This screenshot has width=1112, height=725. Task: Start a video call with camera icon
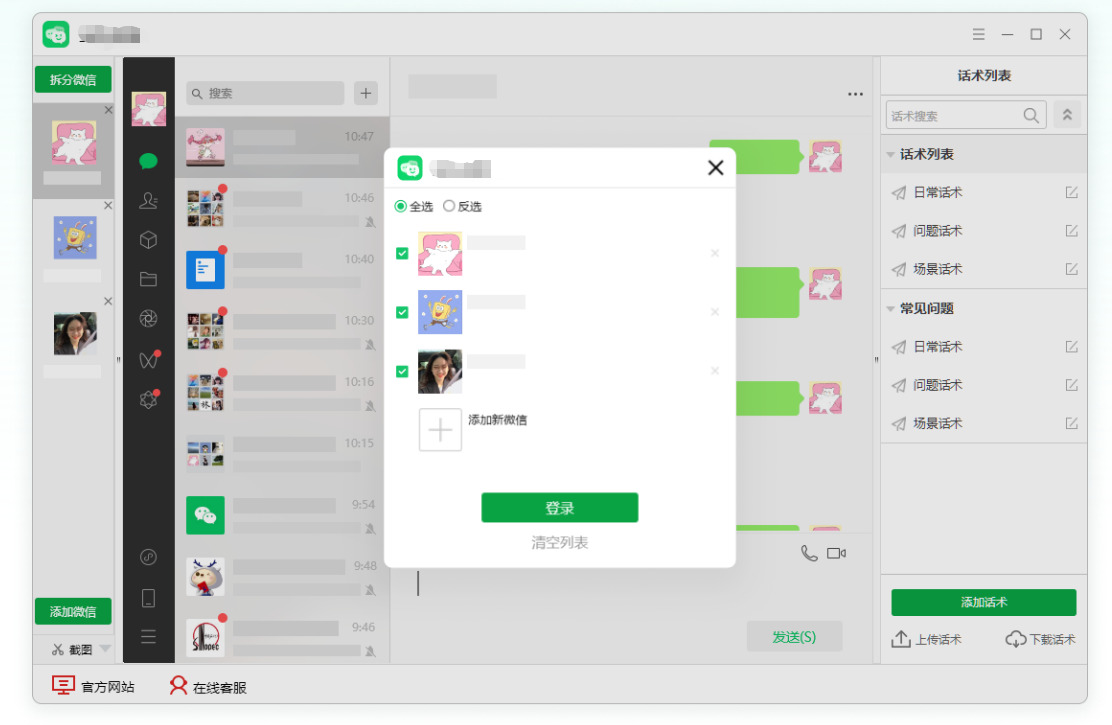(x=836, y=553)
